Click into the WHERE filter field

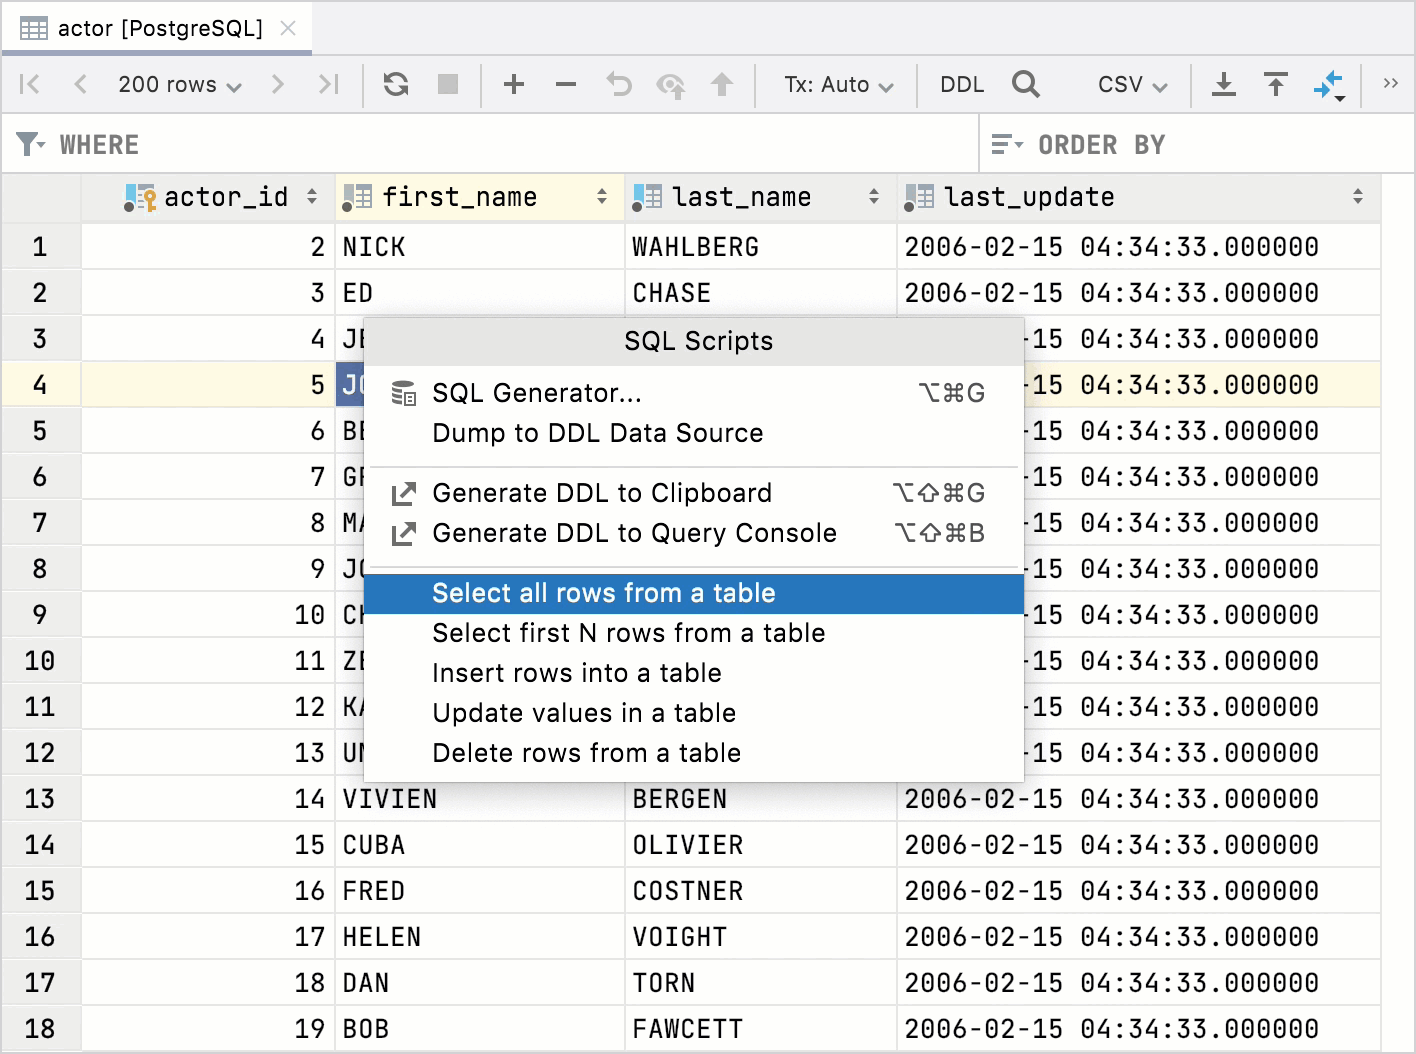pyautogui.click(x=400, y=144)
